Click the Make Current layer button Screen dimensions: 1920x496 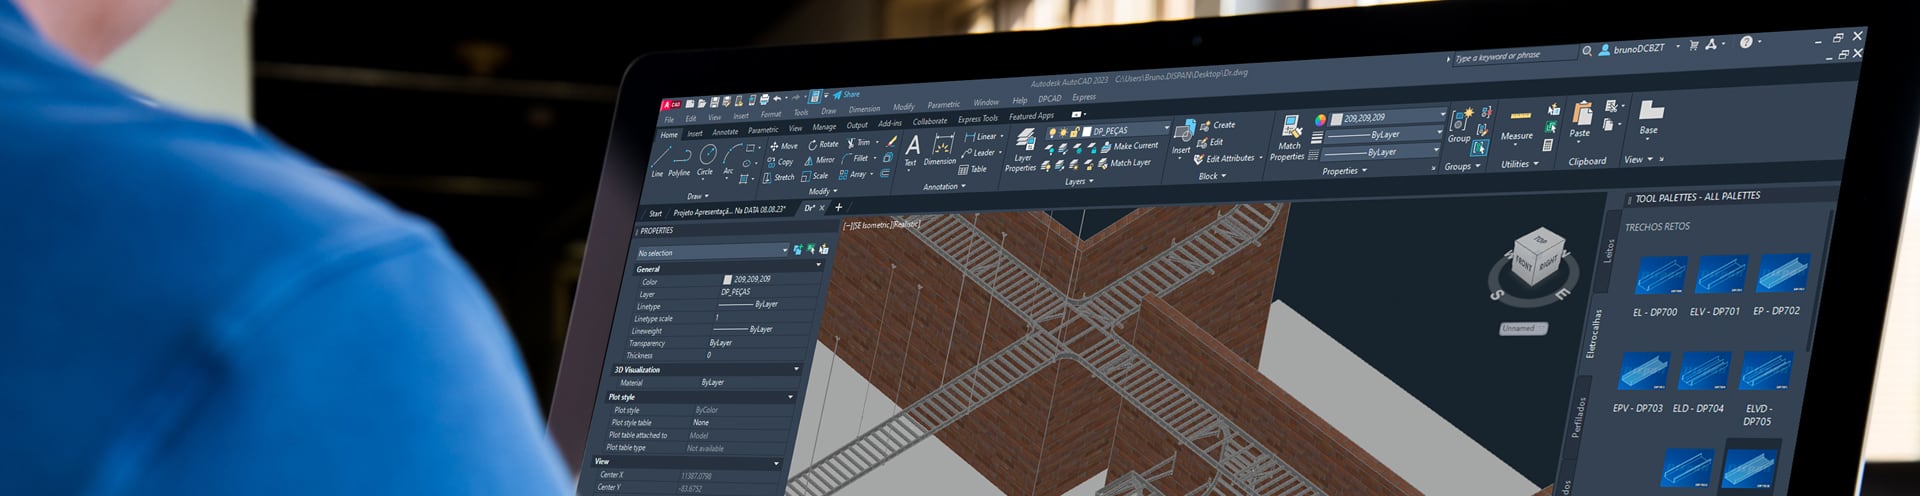[1130, 146]
